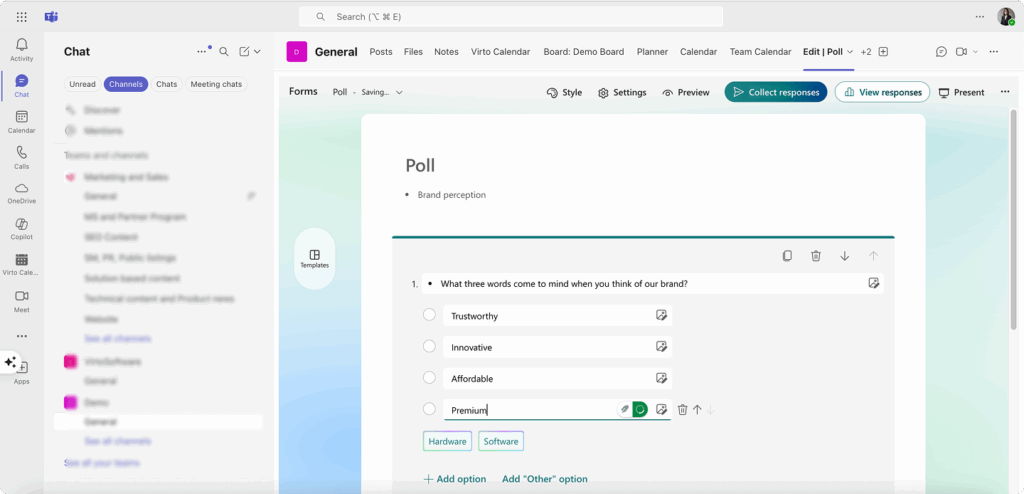Start a meeting with the video icon
The image size is (1024, 494).
[961, 52]
